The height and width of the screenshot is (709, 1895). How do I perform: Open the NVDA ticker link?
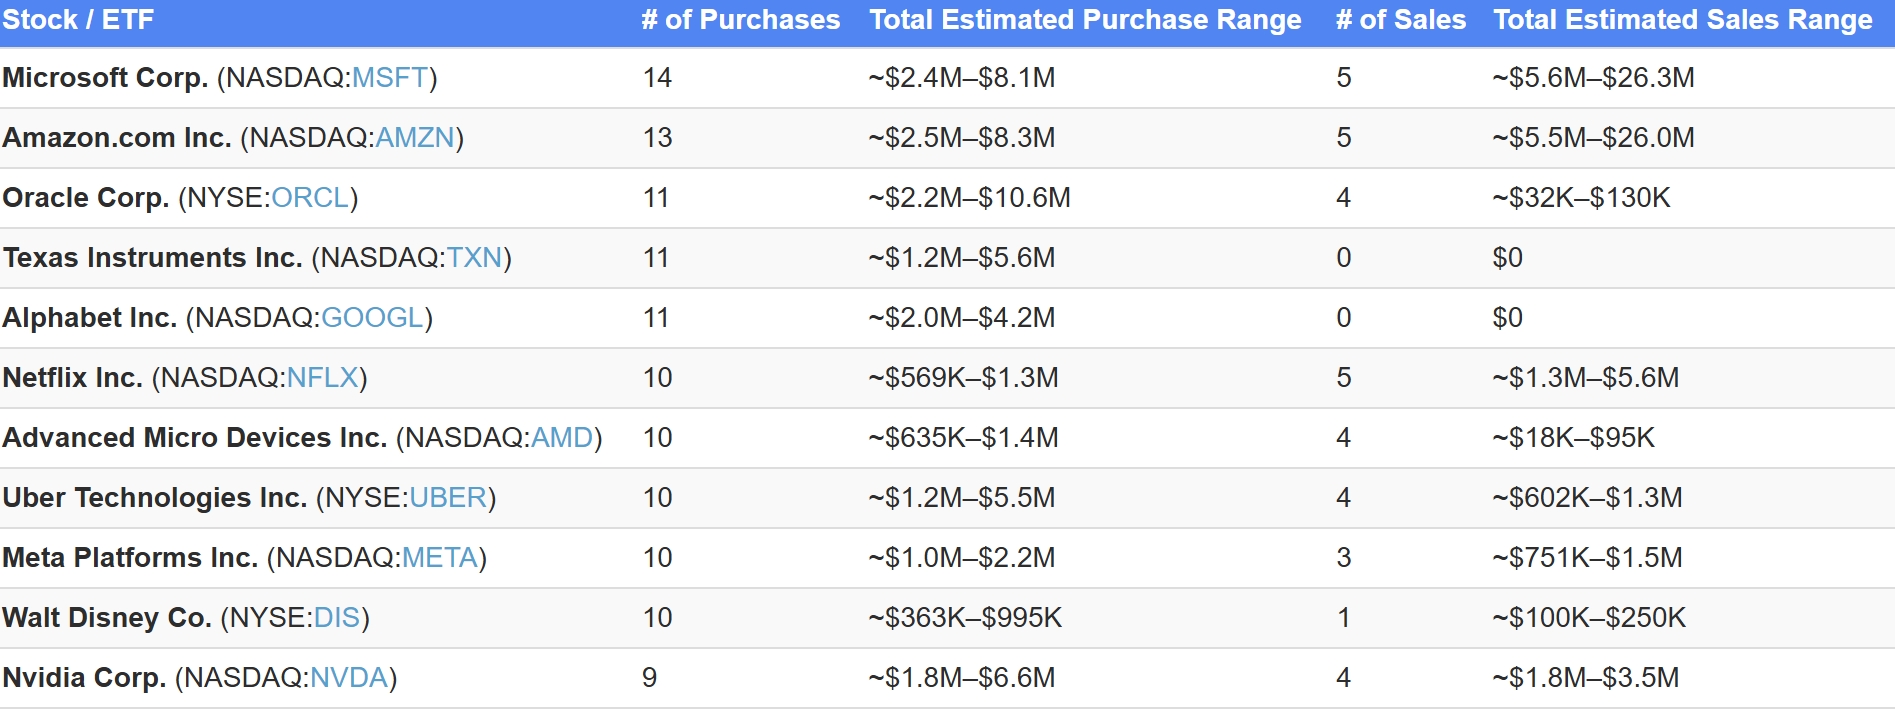pyautogui.click(x=349, y=678)
